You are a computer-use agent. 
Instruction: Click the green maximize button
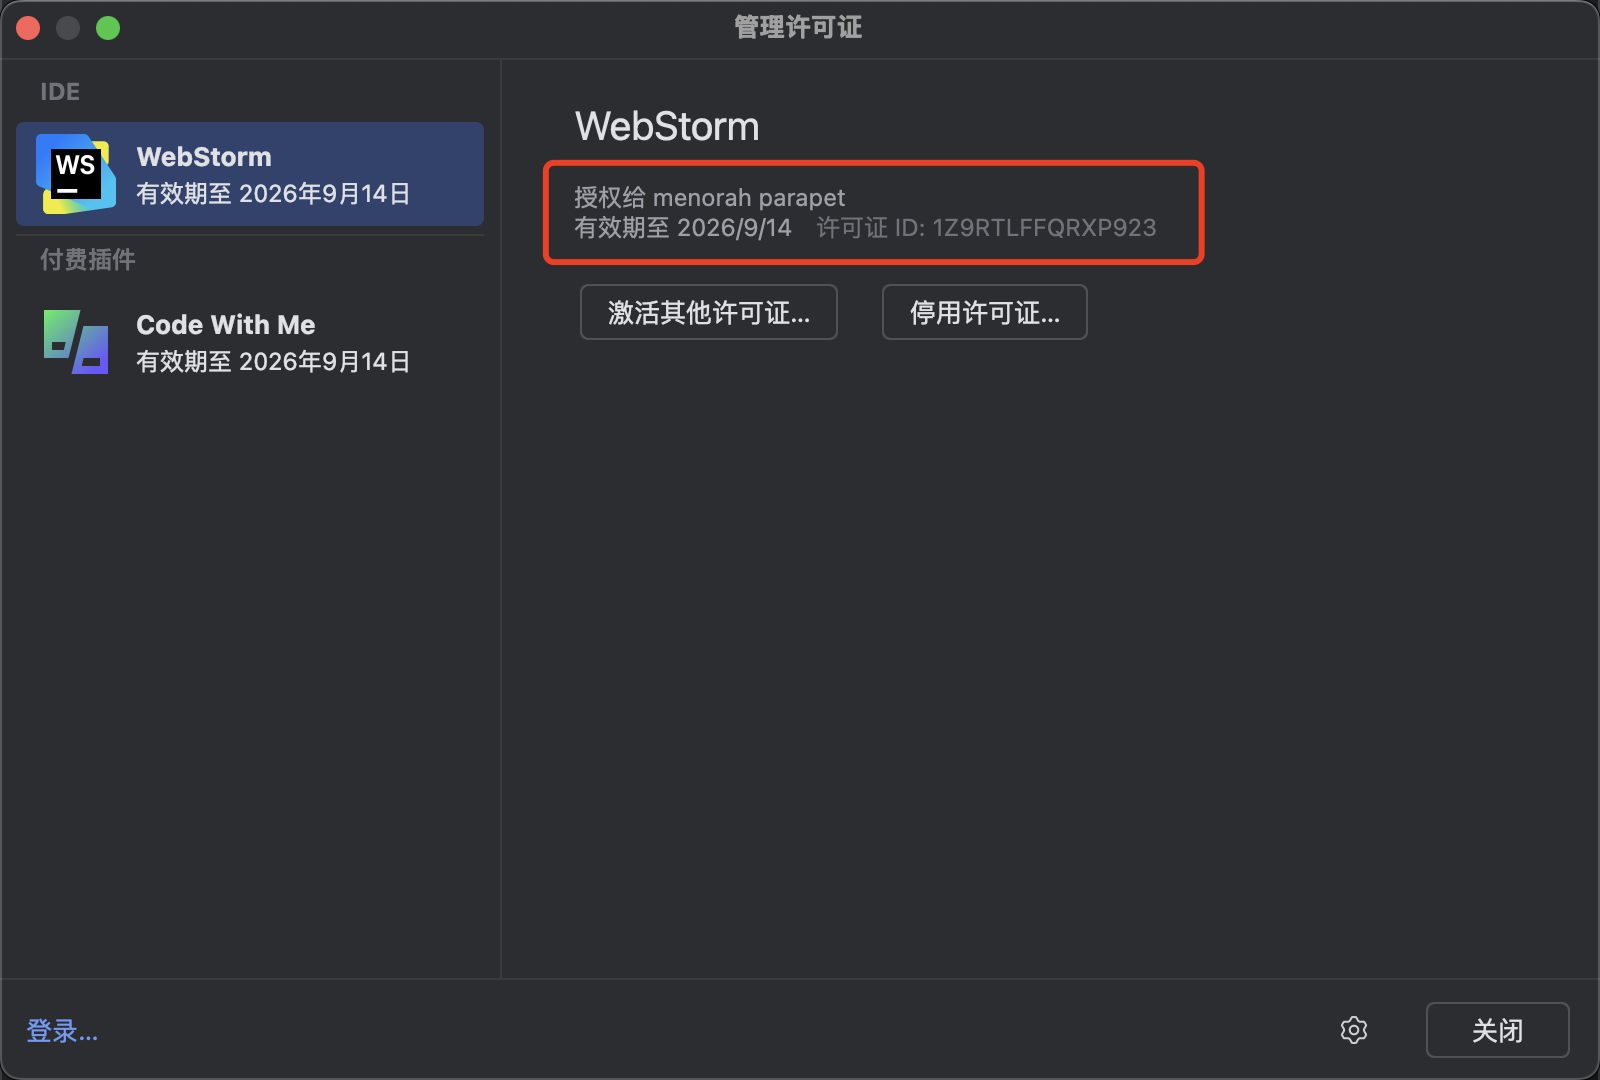(x=108, y=28)
